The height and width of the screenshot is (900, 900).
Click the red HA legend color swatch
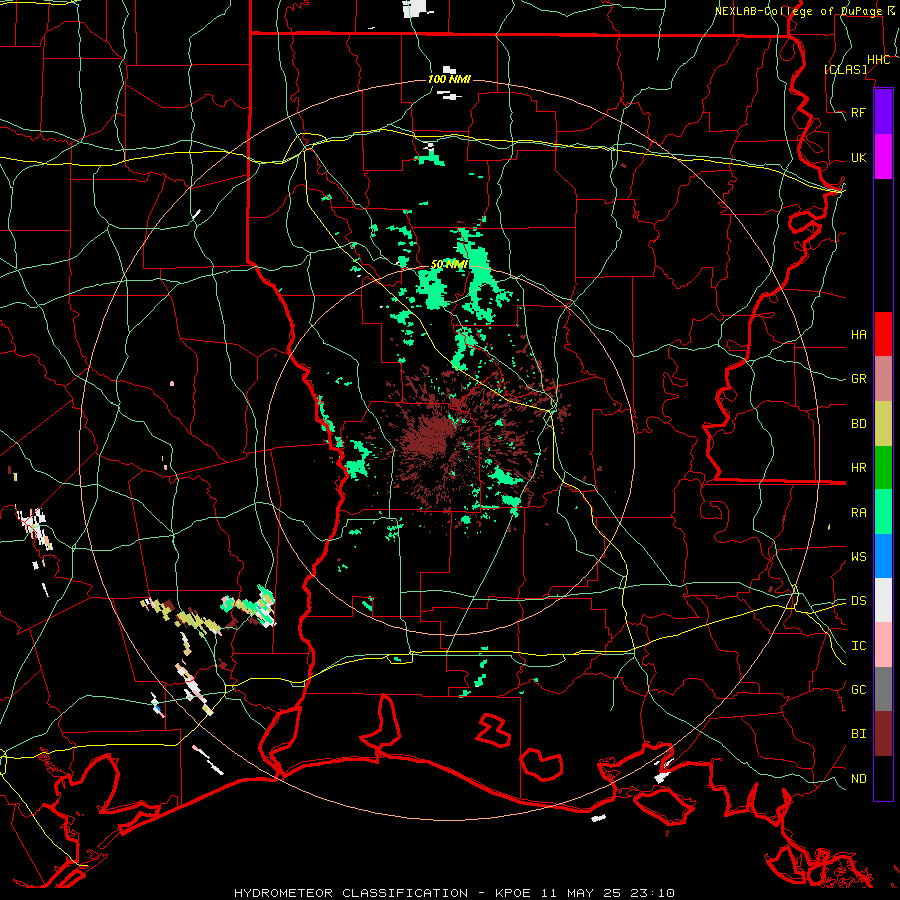883,334
